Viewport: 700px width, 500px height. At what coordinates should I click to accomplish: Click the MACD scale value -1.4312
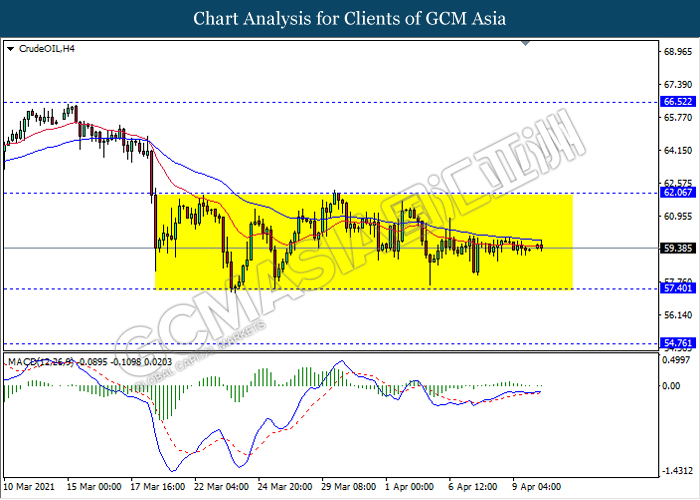pos(678,471)
